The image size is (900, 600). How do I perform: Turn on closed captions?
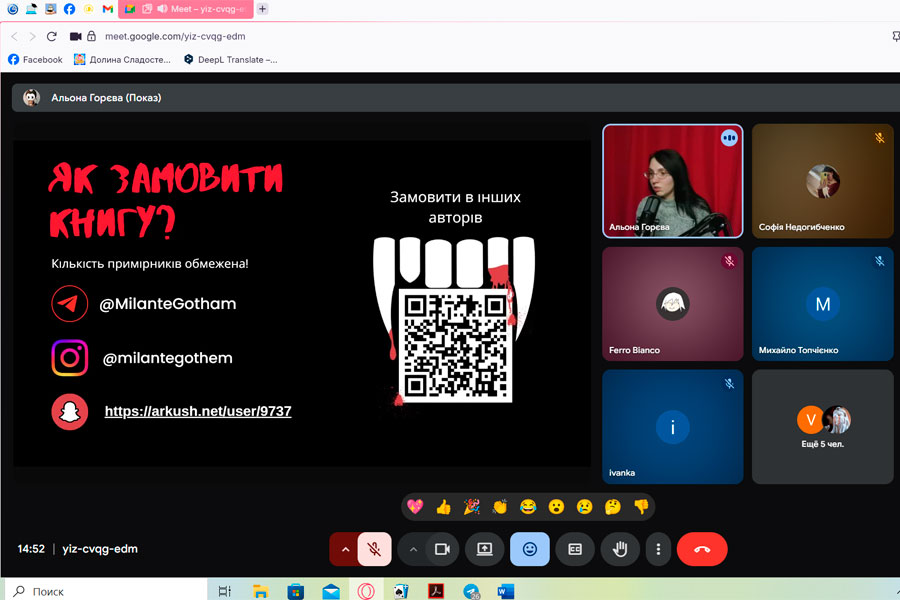click(575, 549)
